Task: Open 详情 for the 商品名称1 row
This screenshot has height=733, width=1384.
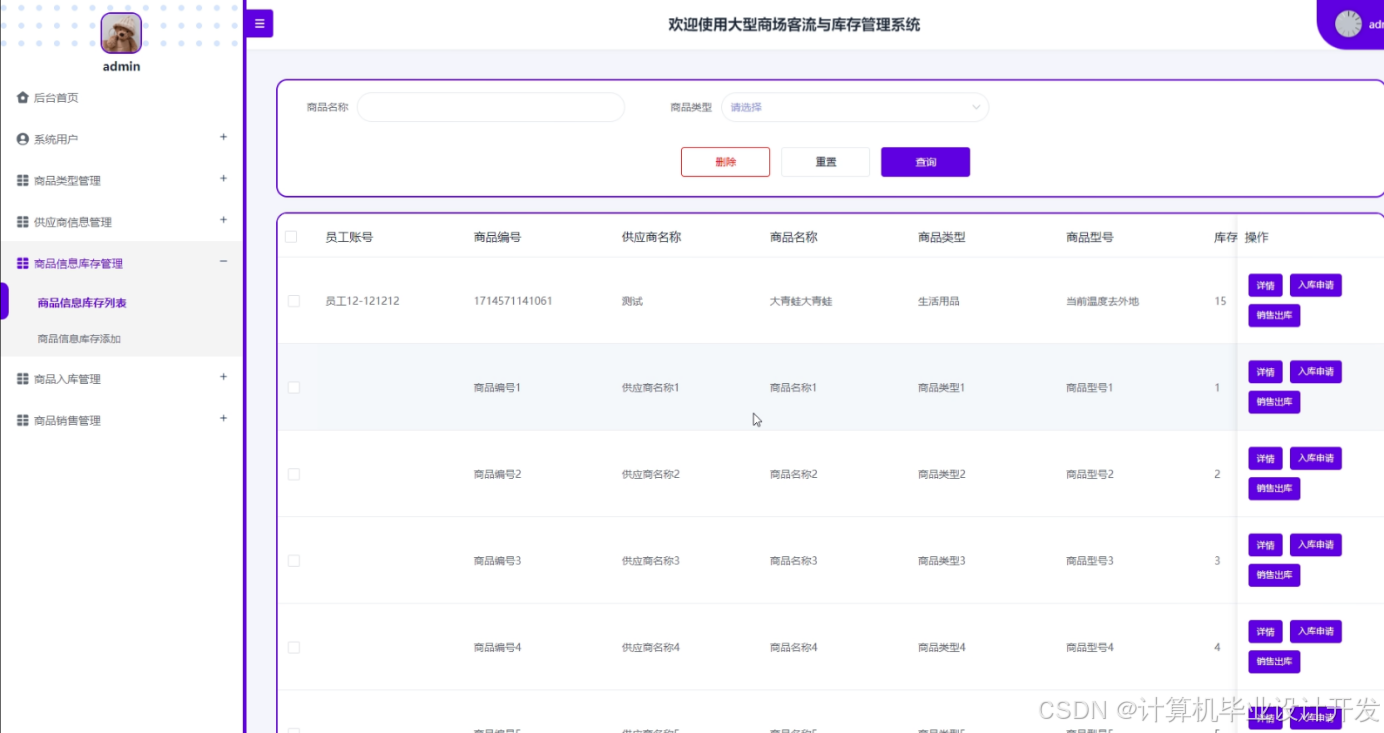Action: [1265, 372]
